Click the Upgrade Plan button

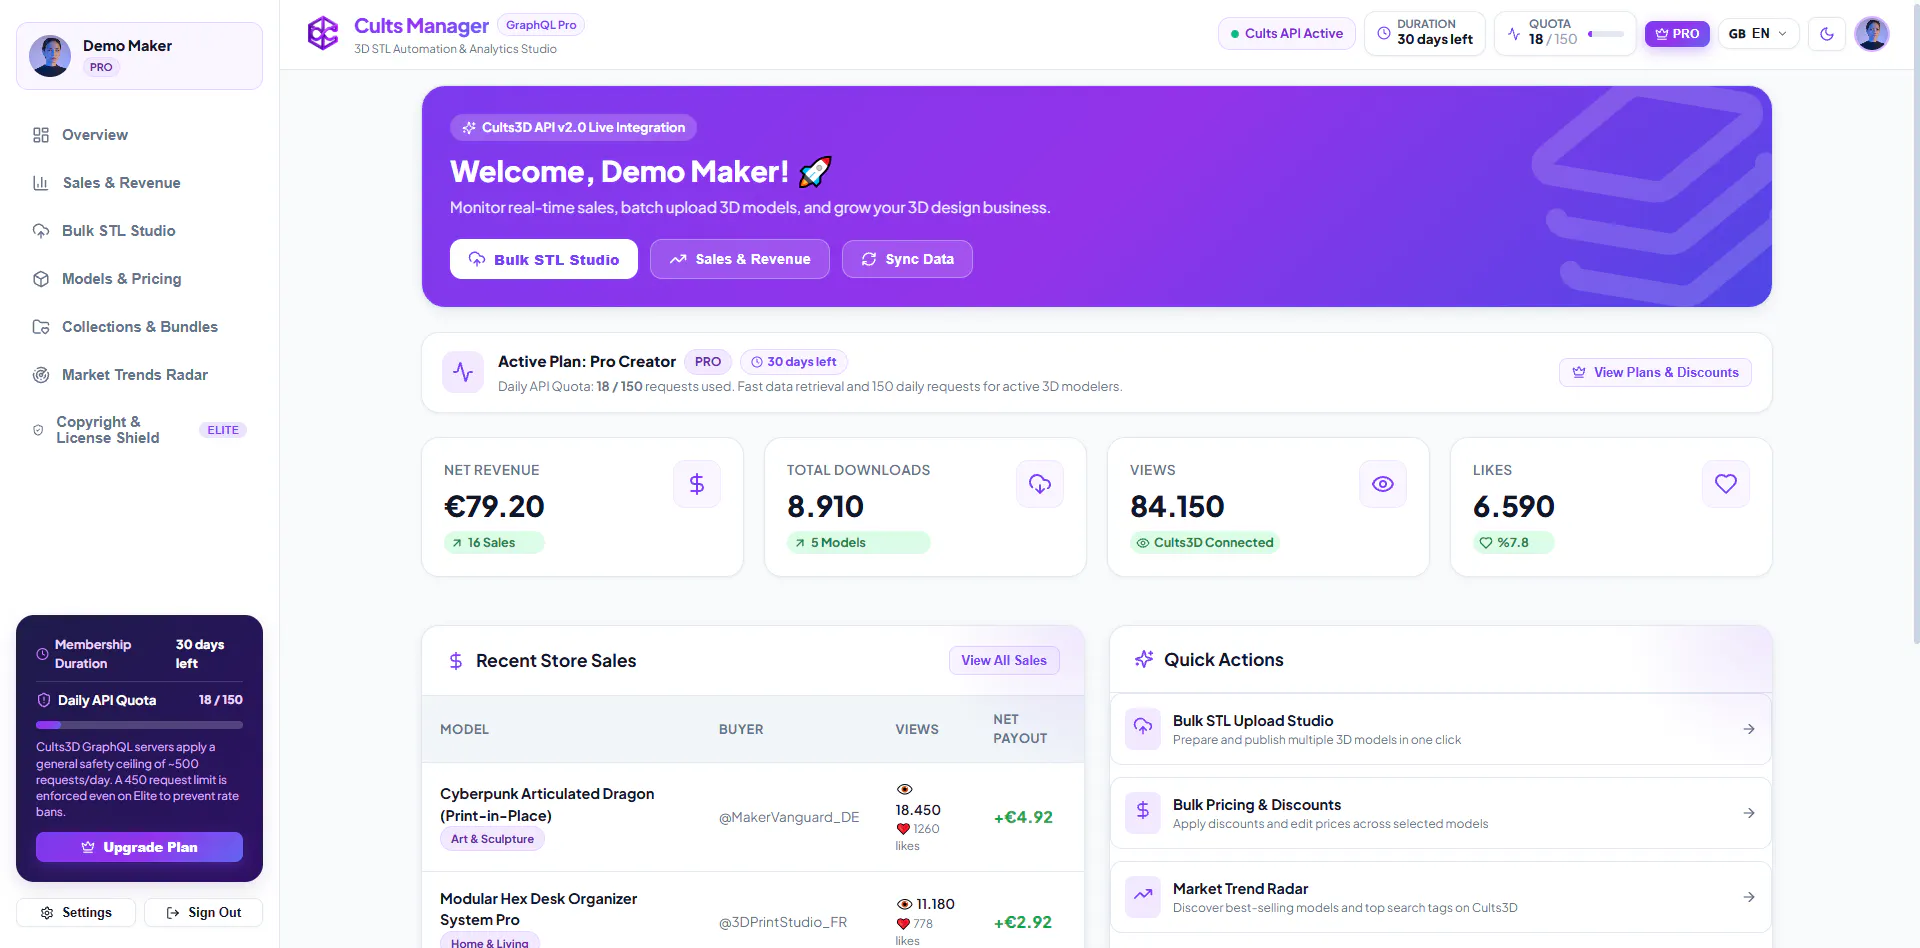[139, 847]
